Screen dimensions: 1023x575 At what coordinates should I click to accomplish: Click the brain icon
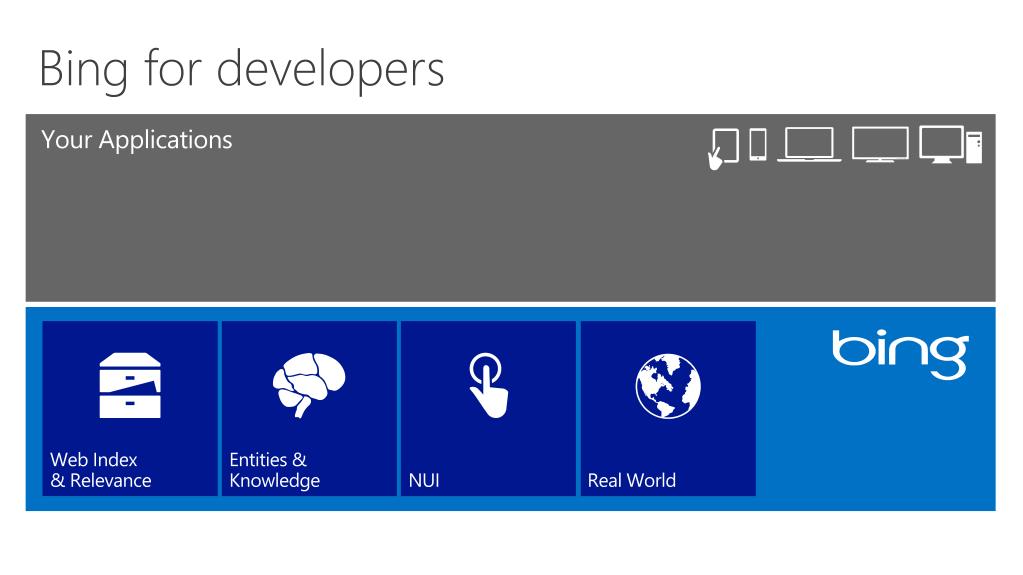tap(309, 385)
